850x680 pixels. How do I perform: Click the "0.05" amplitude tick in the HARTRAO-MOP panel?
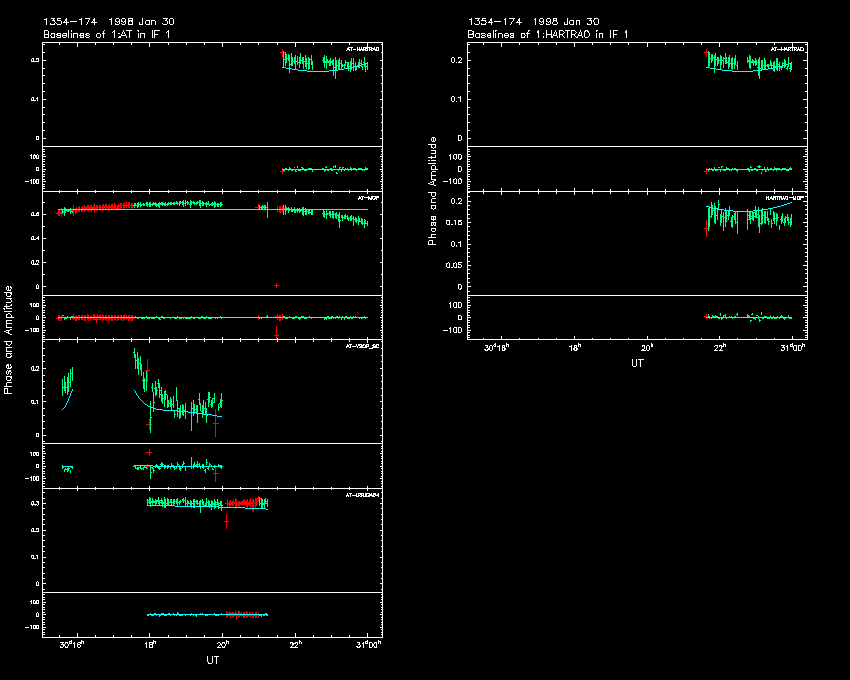[454, 265]
